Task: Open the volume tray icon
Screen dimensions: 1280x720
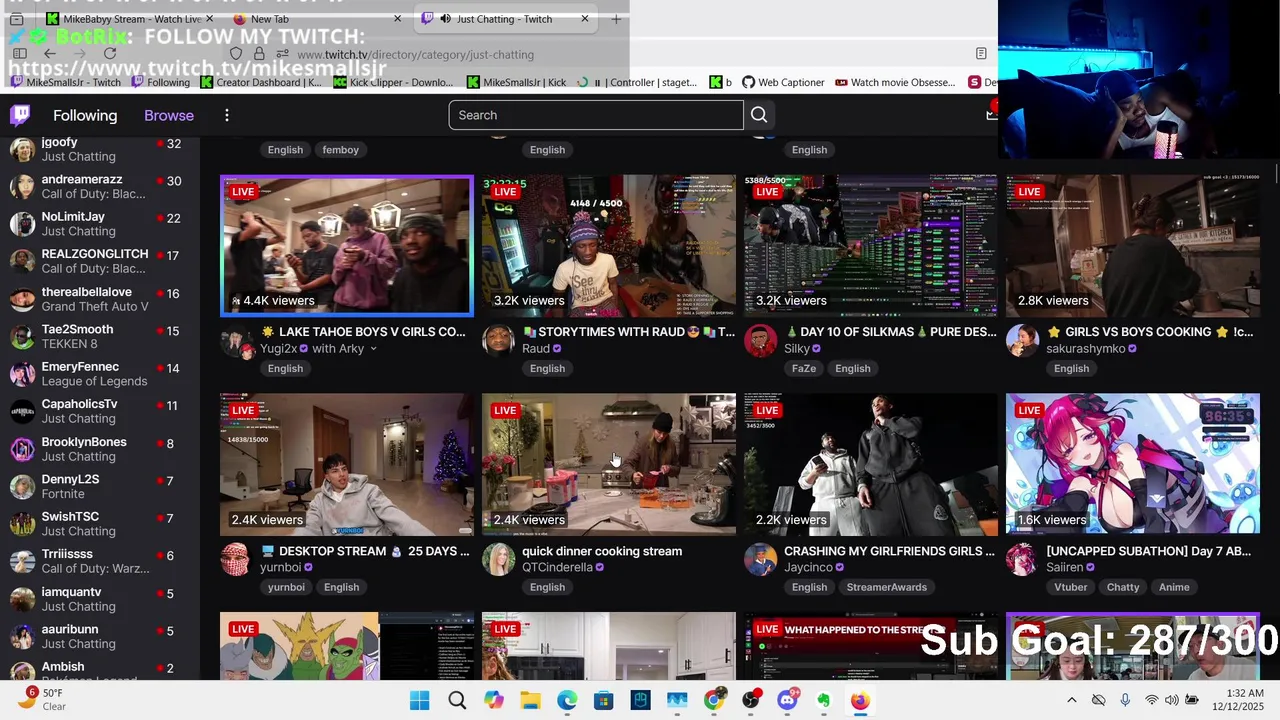Action: pyautogui.click(x=1171, y=700)
